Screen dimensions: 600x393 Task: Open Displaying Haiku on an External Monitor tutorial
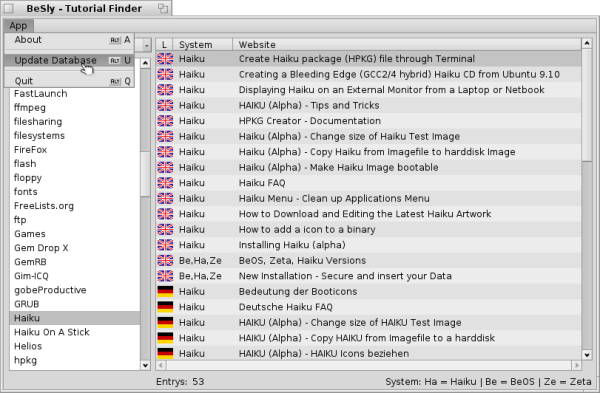coord(368,90)
